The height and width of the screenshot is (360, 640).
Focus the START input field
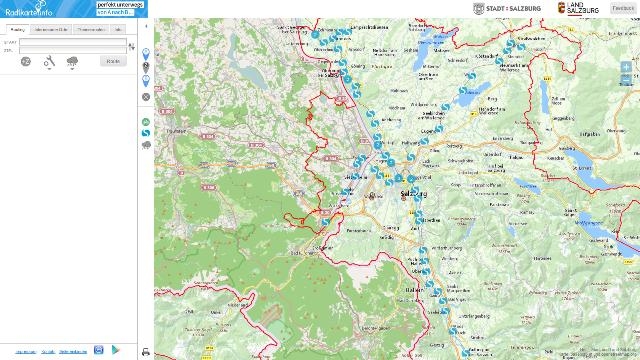(73, 42)
